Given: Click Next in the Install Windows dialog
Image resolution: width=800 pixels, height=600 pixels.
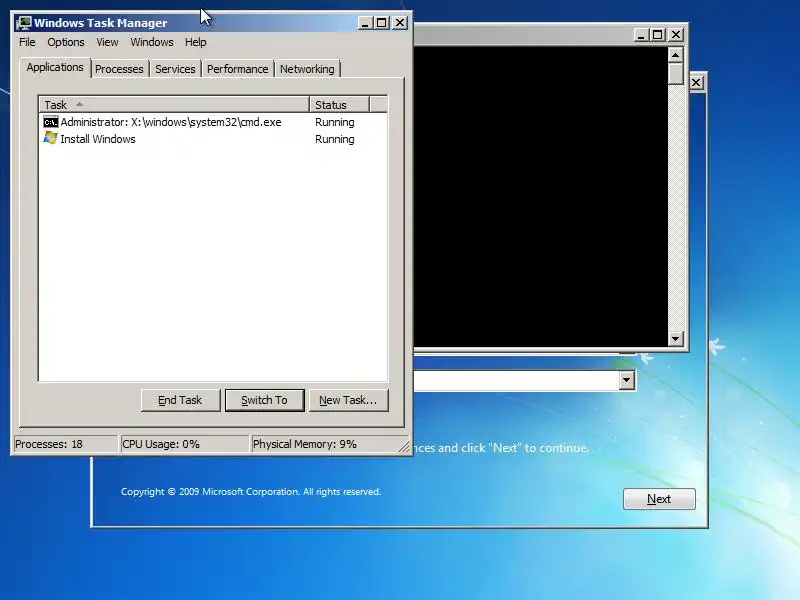Looking at the screenshot, I should pos(659,498).
